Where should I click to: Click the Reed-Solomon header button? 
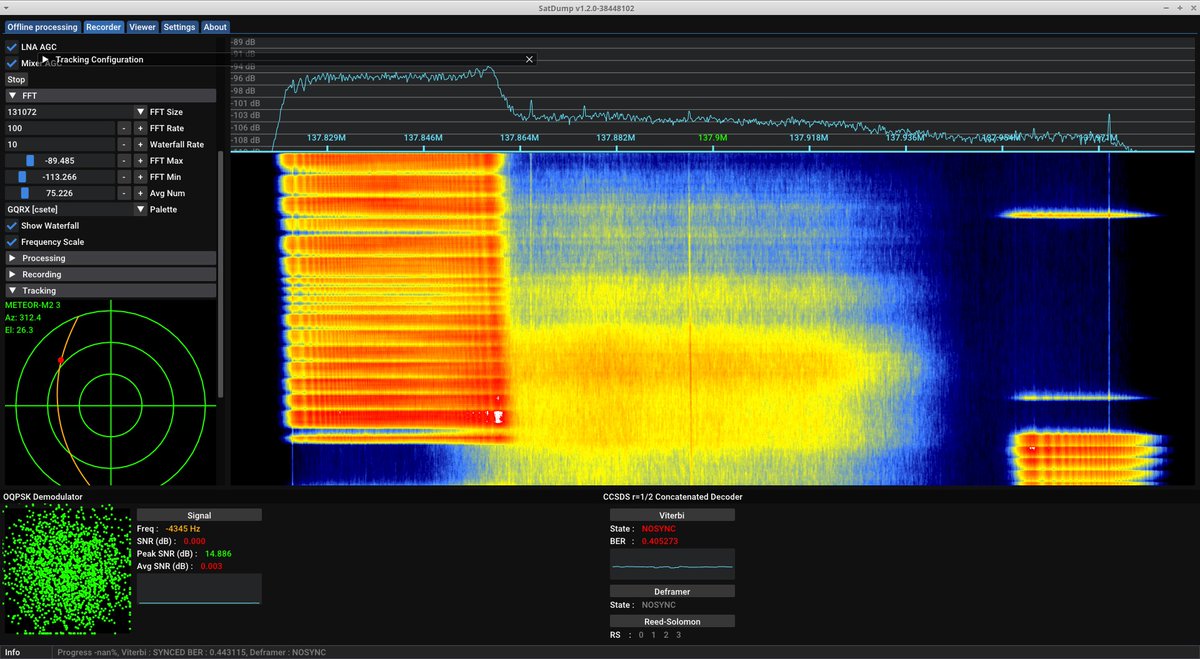(x=672, y=622)
